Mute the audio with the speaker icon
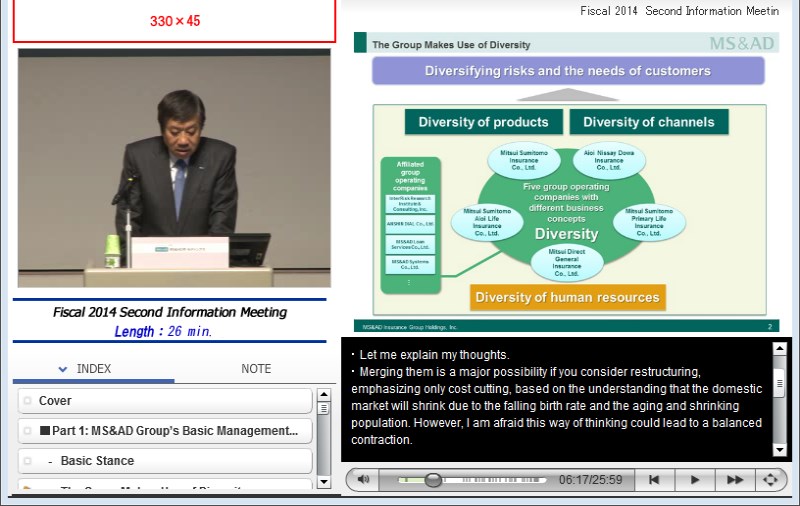The height and width of the screenshot is (506, 800). pyautogui.click(x=363, y=480)
